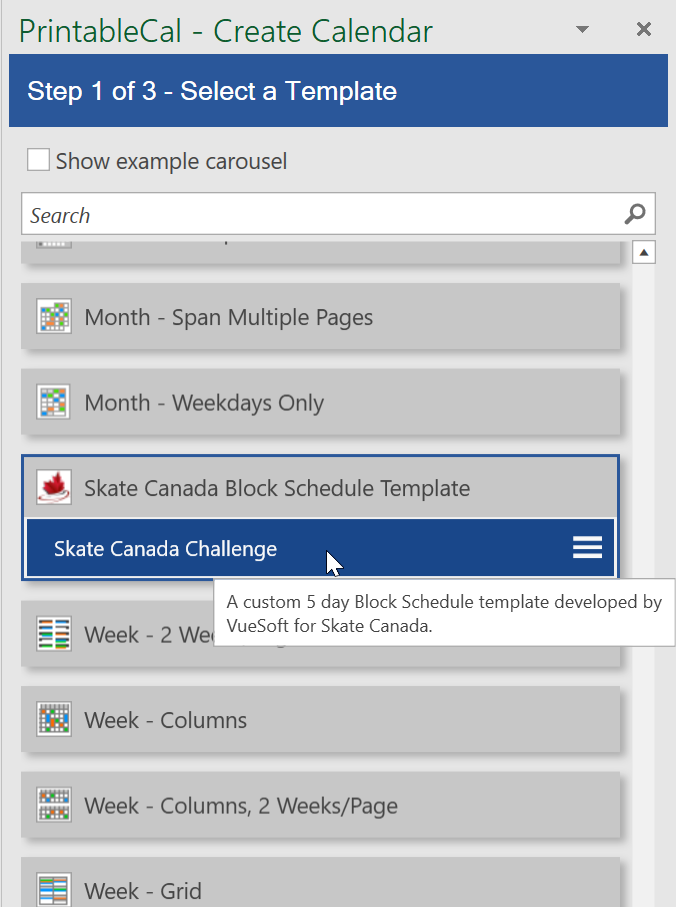Screen dimensions: 676x907
Task: Pick the Week - Grid template label
Action: 143,890
